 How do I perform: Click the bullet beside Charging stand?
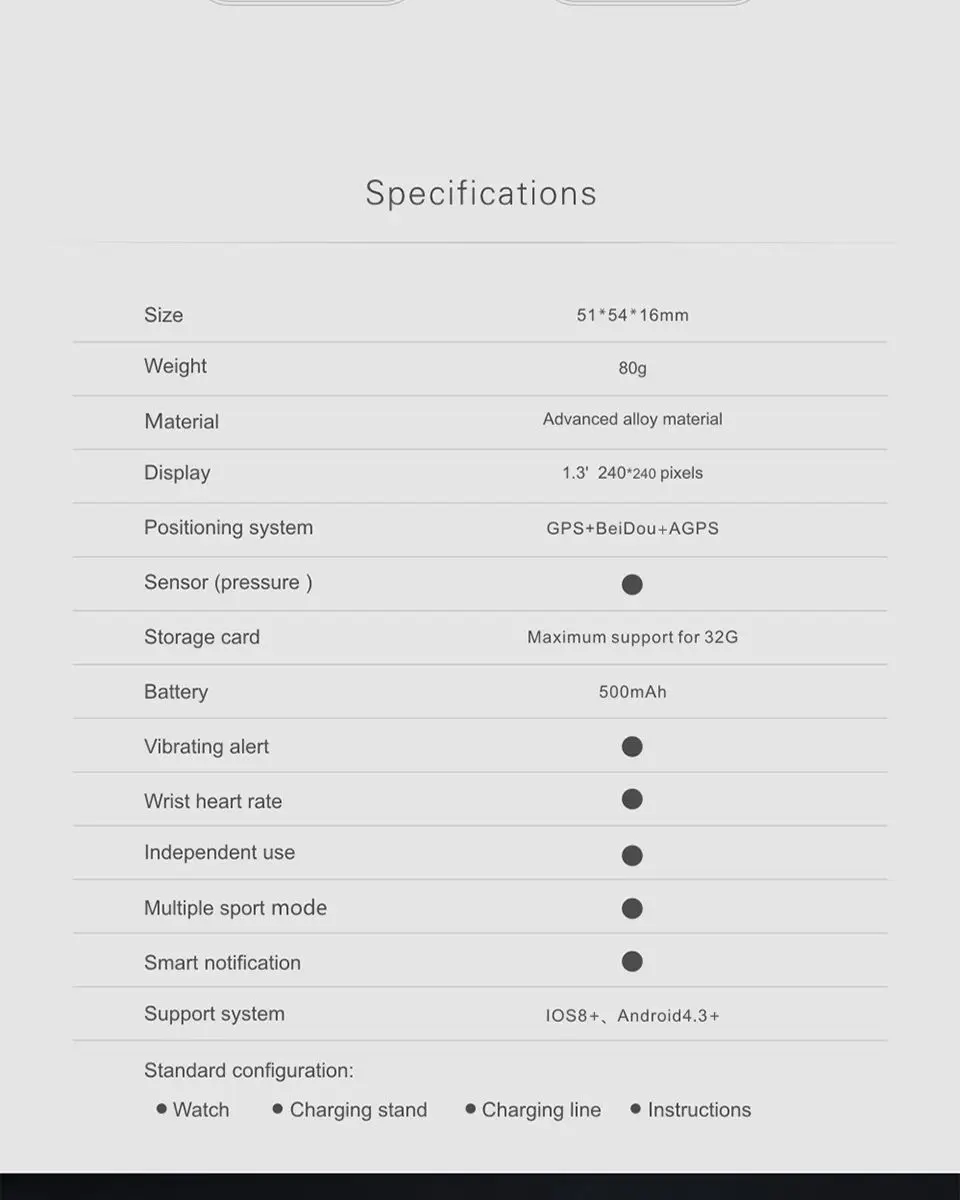click(x=278, y=1109)
